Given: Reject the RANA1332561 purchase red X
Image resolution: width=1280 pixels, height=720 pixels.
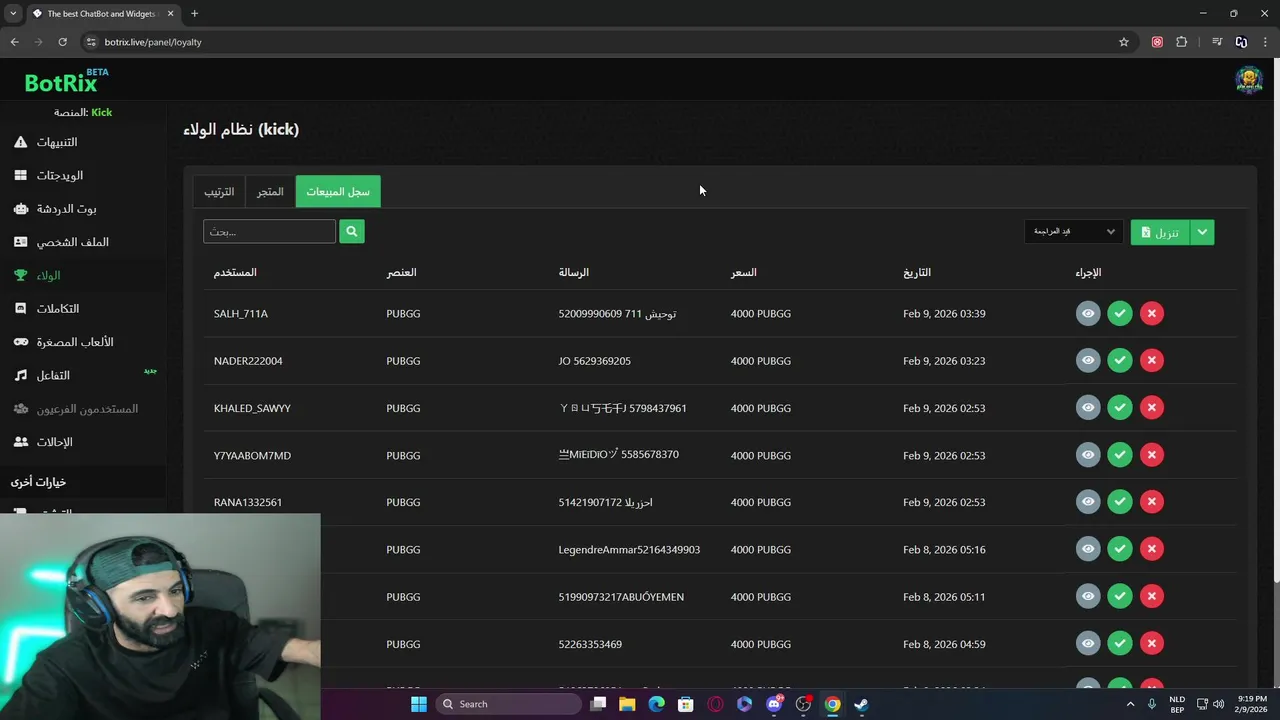Looking at the screenshot, I should pyautogui.click(x=1152, y=501).
